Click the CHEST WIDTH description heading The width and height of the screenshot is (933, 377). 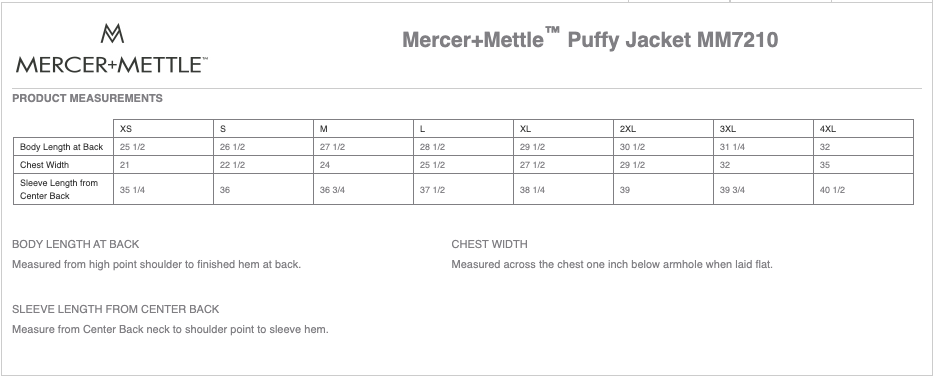point(489,244)
